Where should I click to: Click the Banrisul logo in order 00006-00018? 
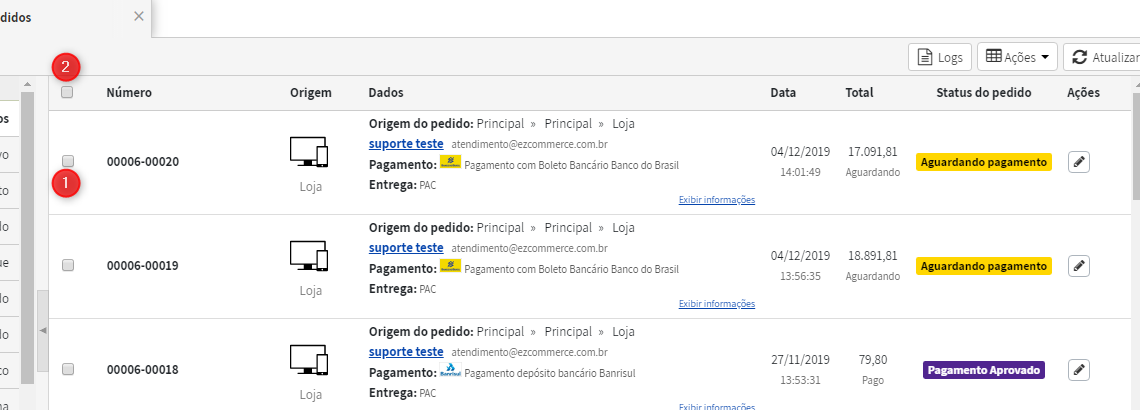coord(451,371)
